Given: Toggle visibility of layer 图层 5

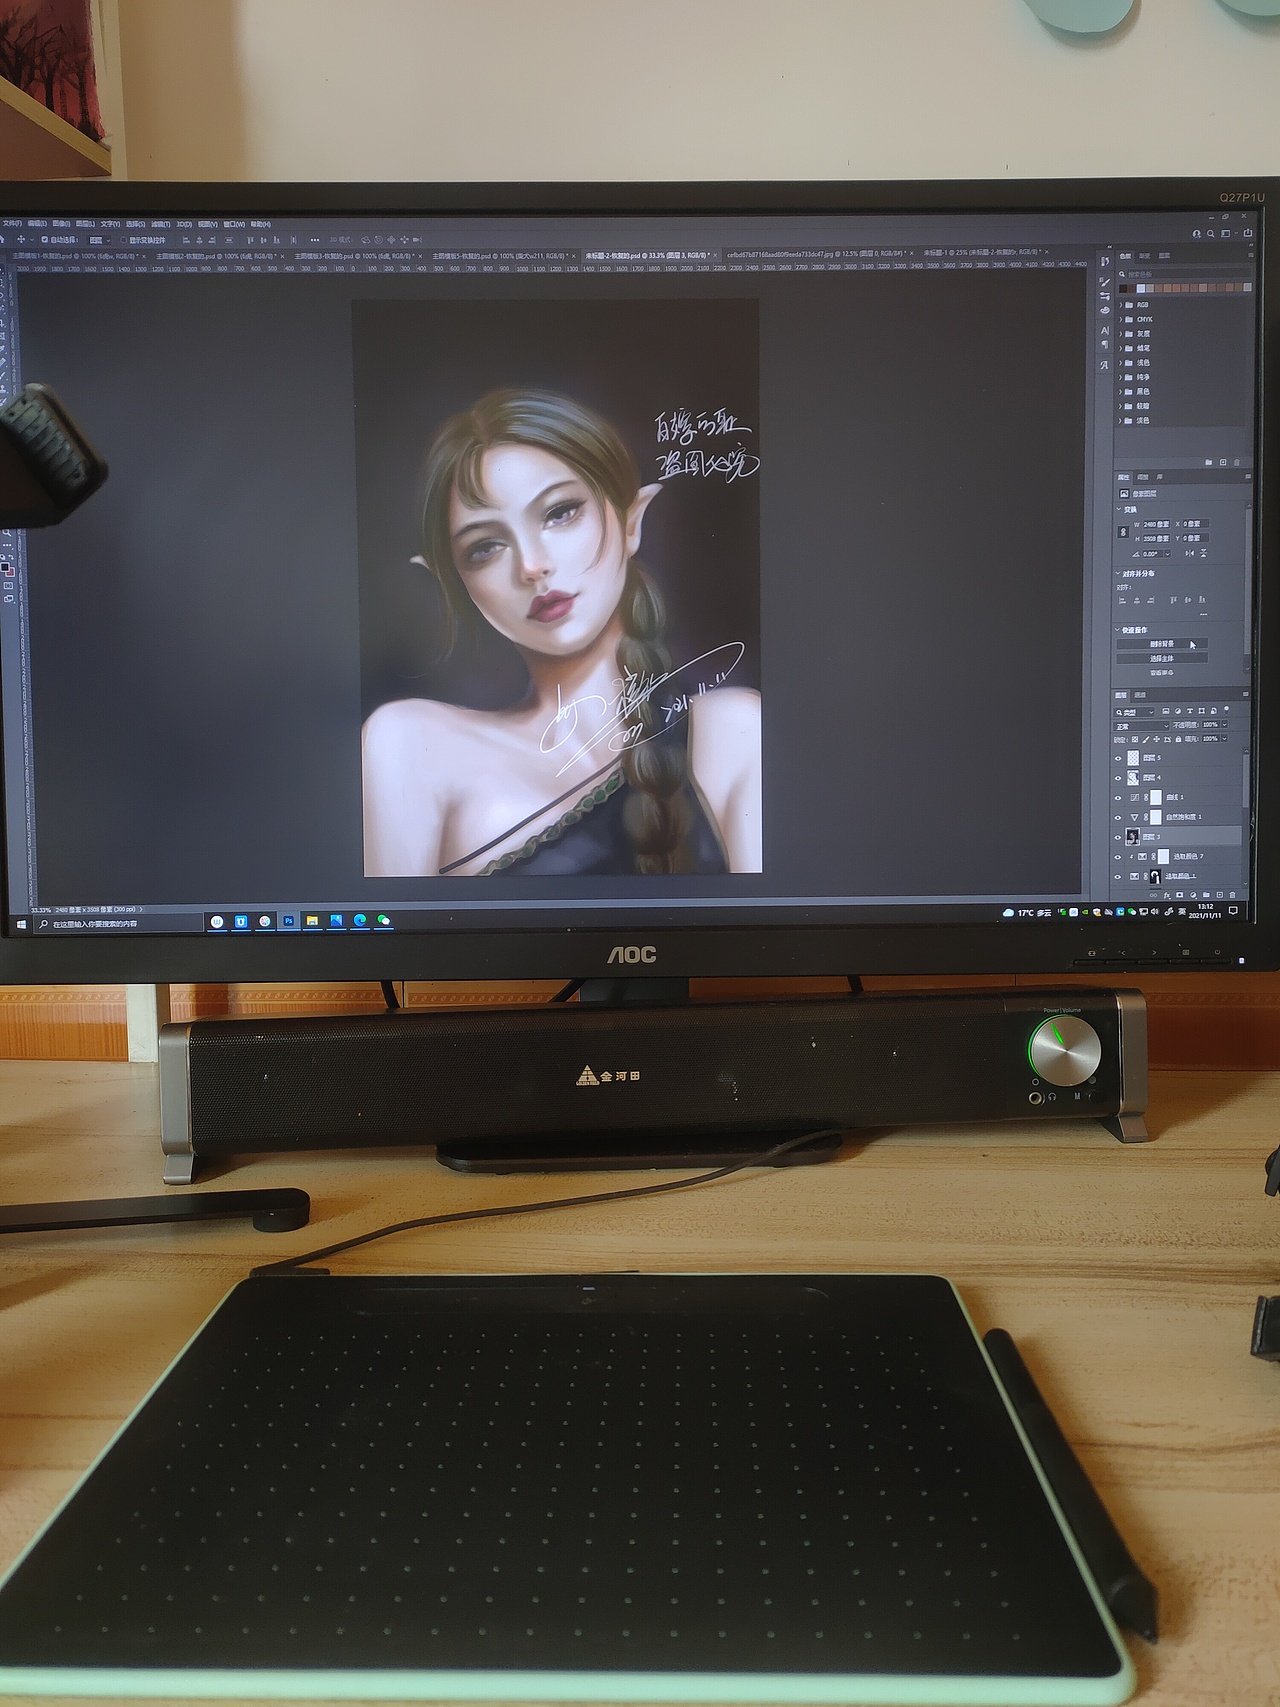Looking at the screenshot, I should pyautogui.click(x=1118, y=758).
